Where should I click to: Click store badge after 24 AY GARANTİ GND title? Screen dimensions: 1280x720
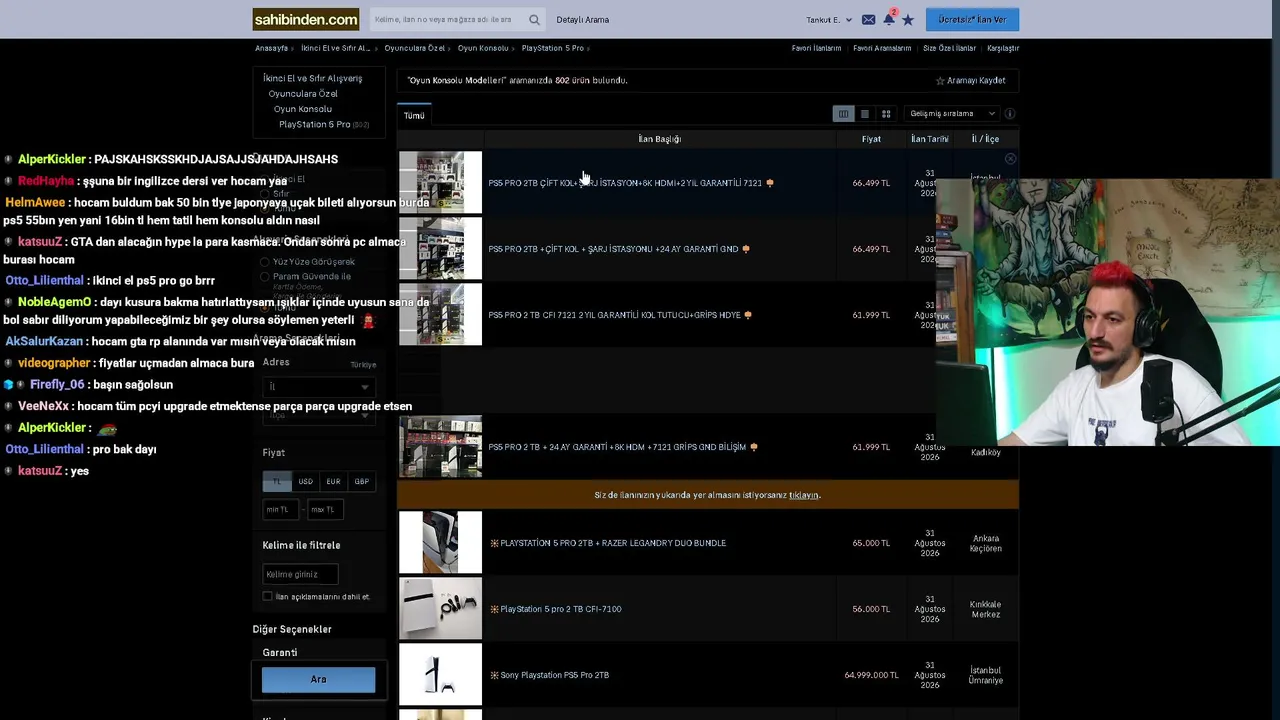[x=746, y=249]
